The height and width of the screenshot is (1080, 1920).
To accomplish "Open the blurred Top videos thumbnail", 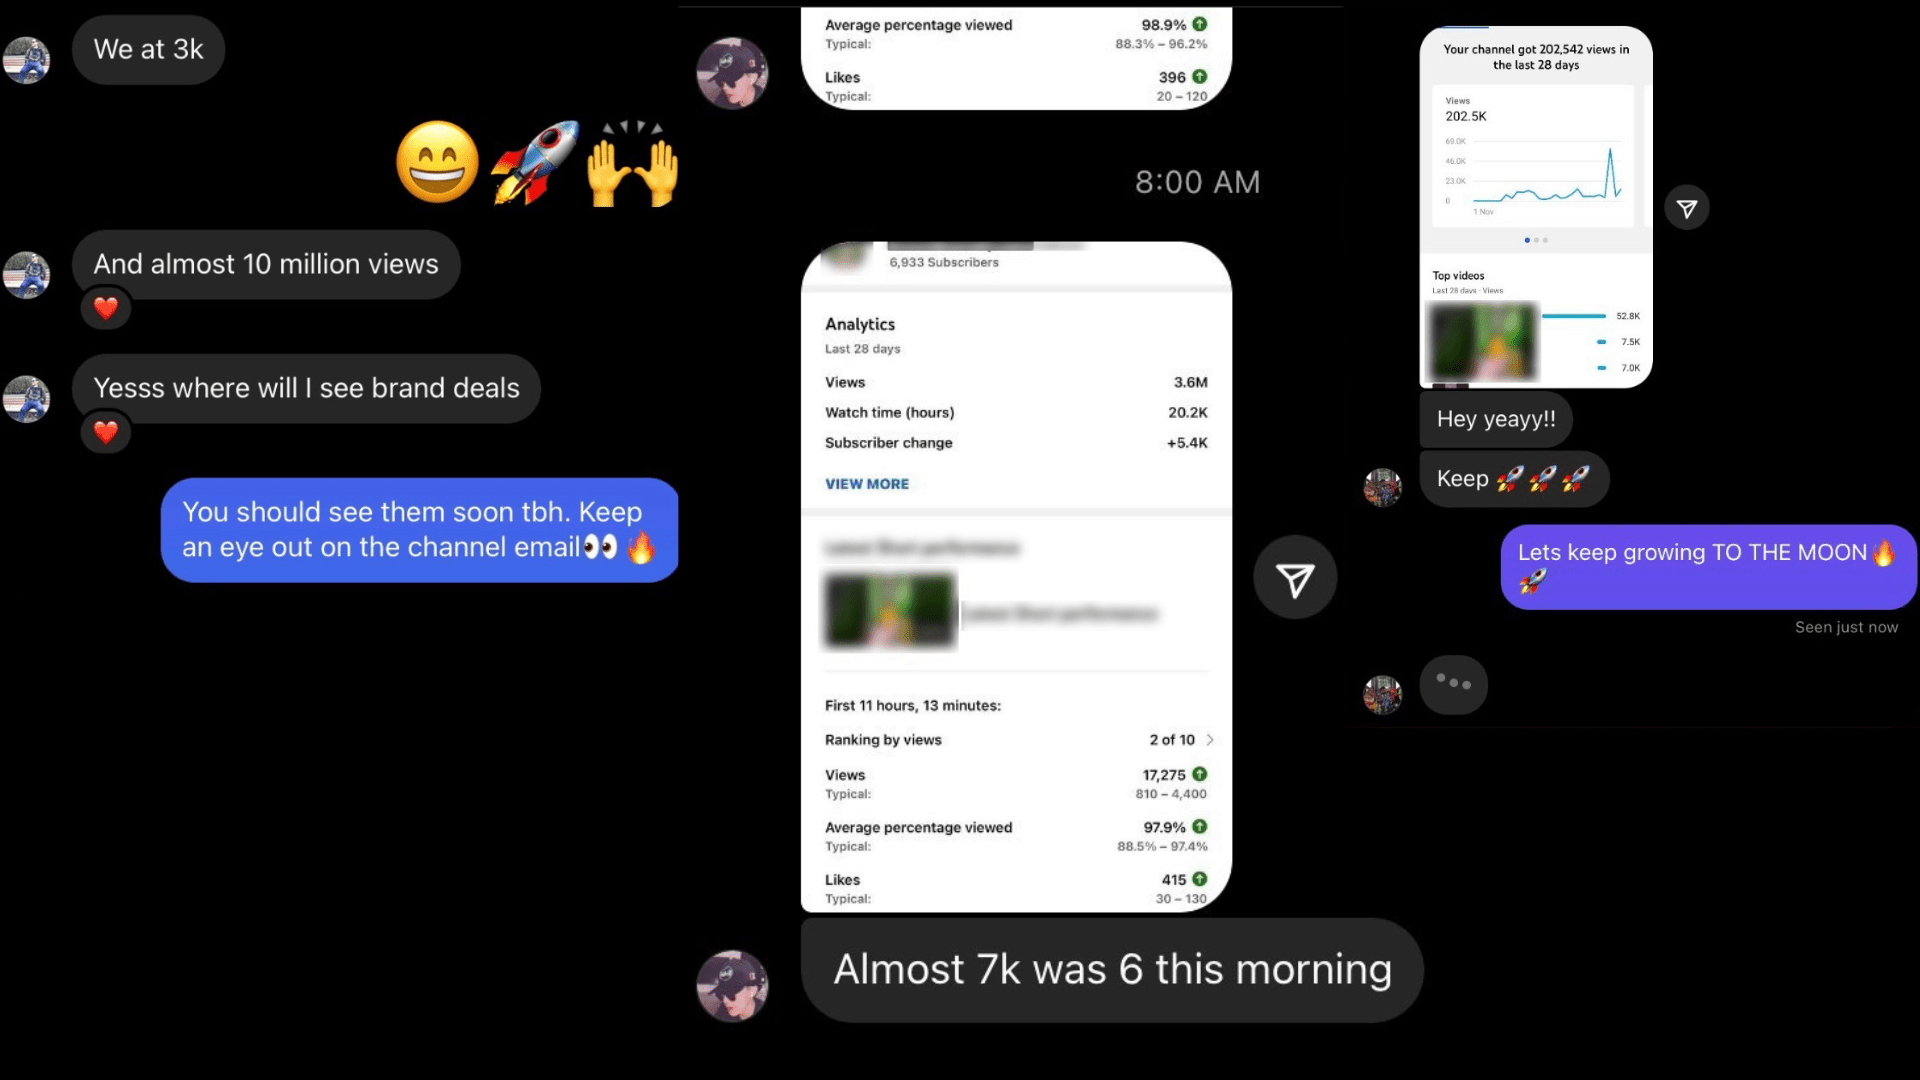I will coord(1481,342).
